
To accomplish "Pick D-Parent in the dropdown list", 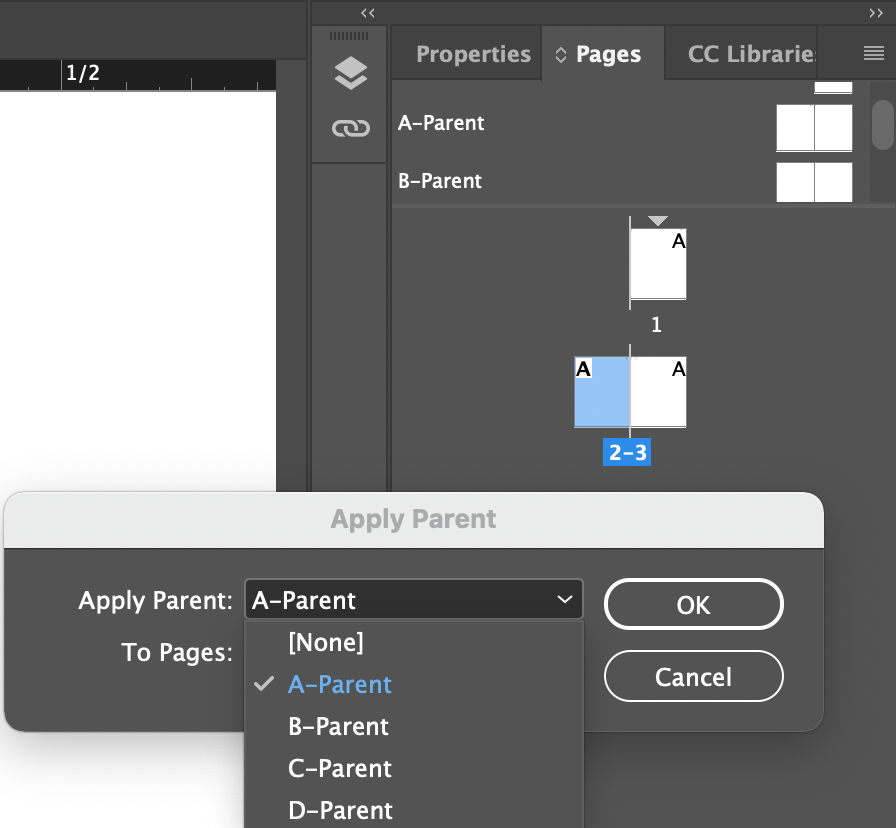I will pos(340,810).
